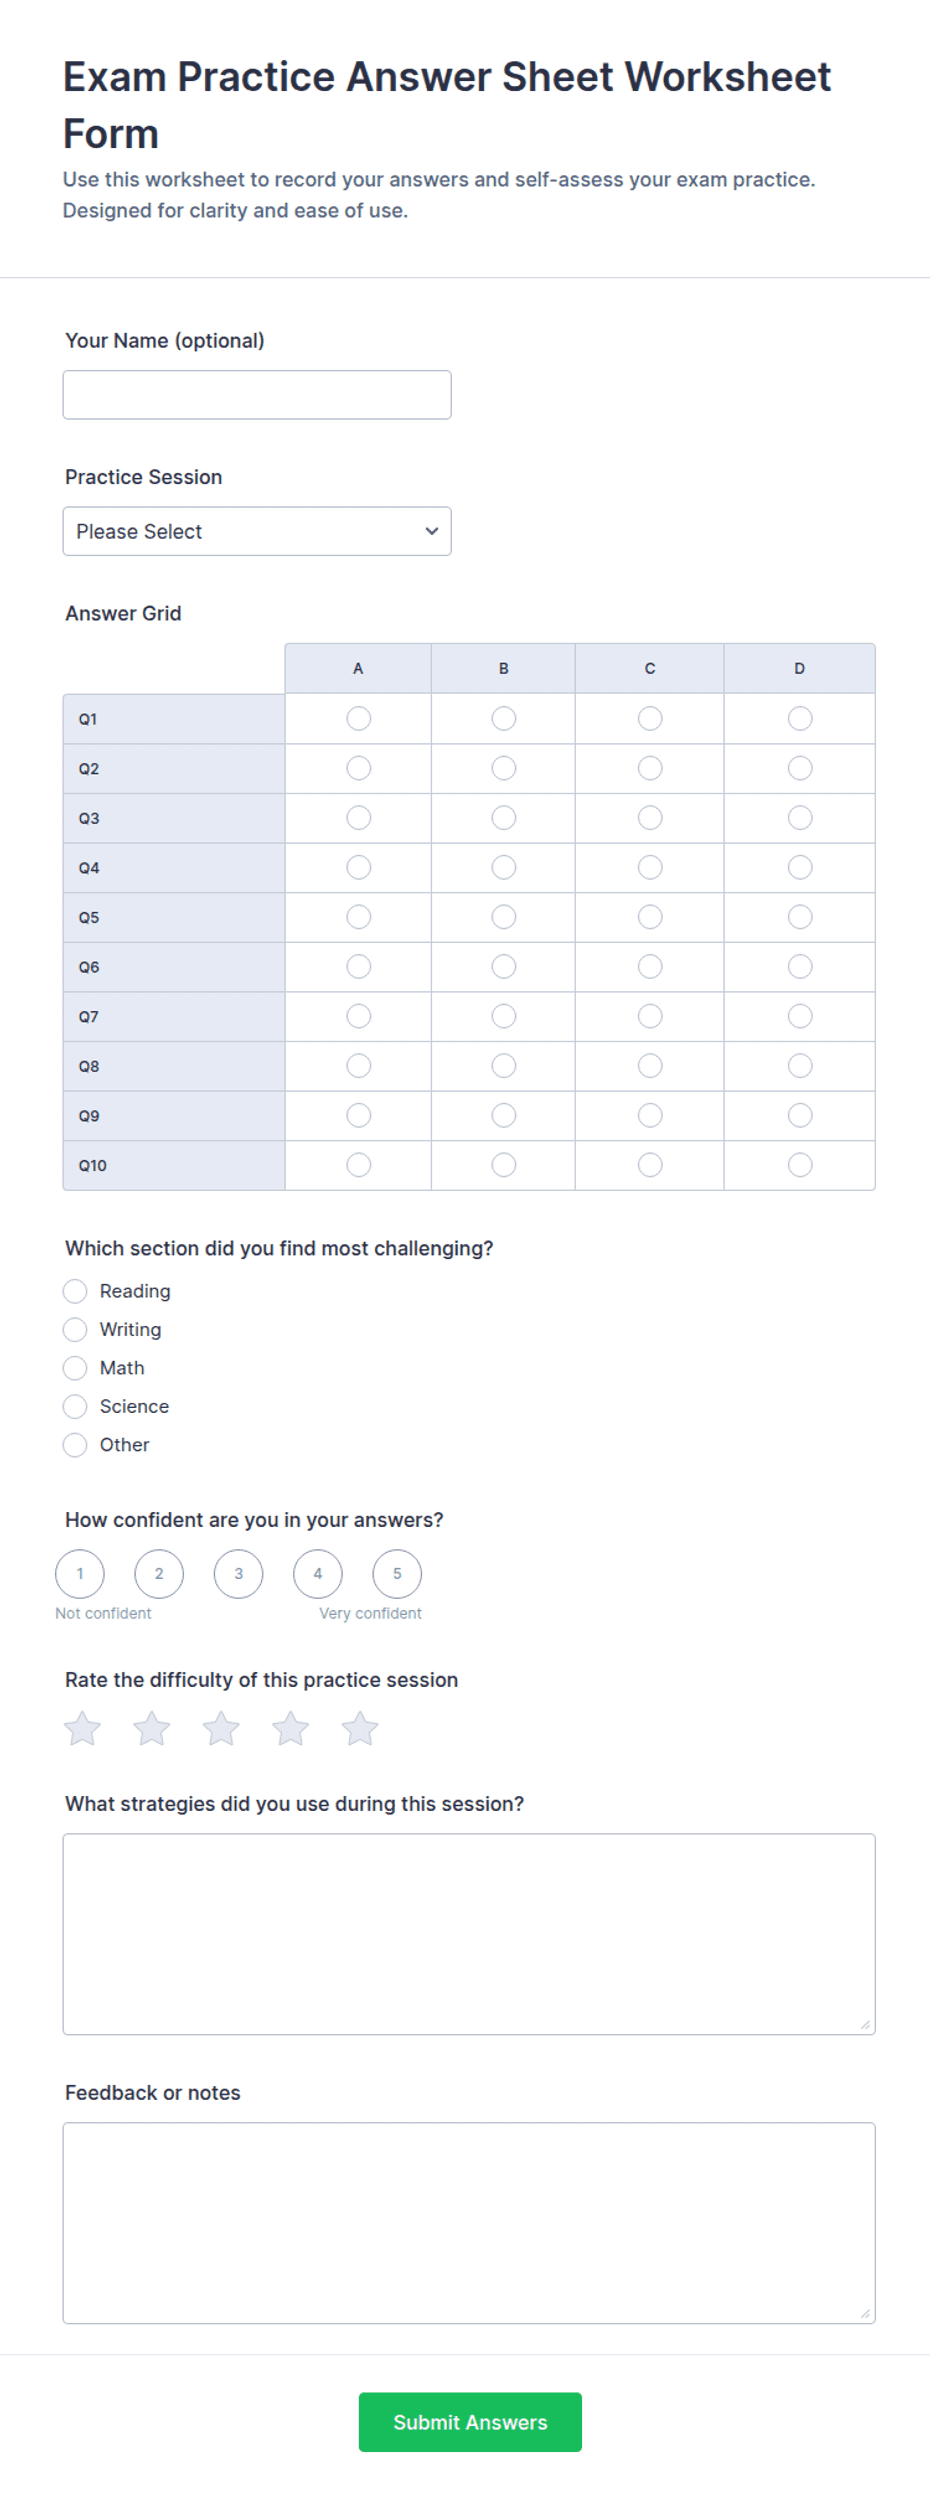Choose answer D for Q10
This screenshot has height=2501, width=930.
(x=800, y=1165)
